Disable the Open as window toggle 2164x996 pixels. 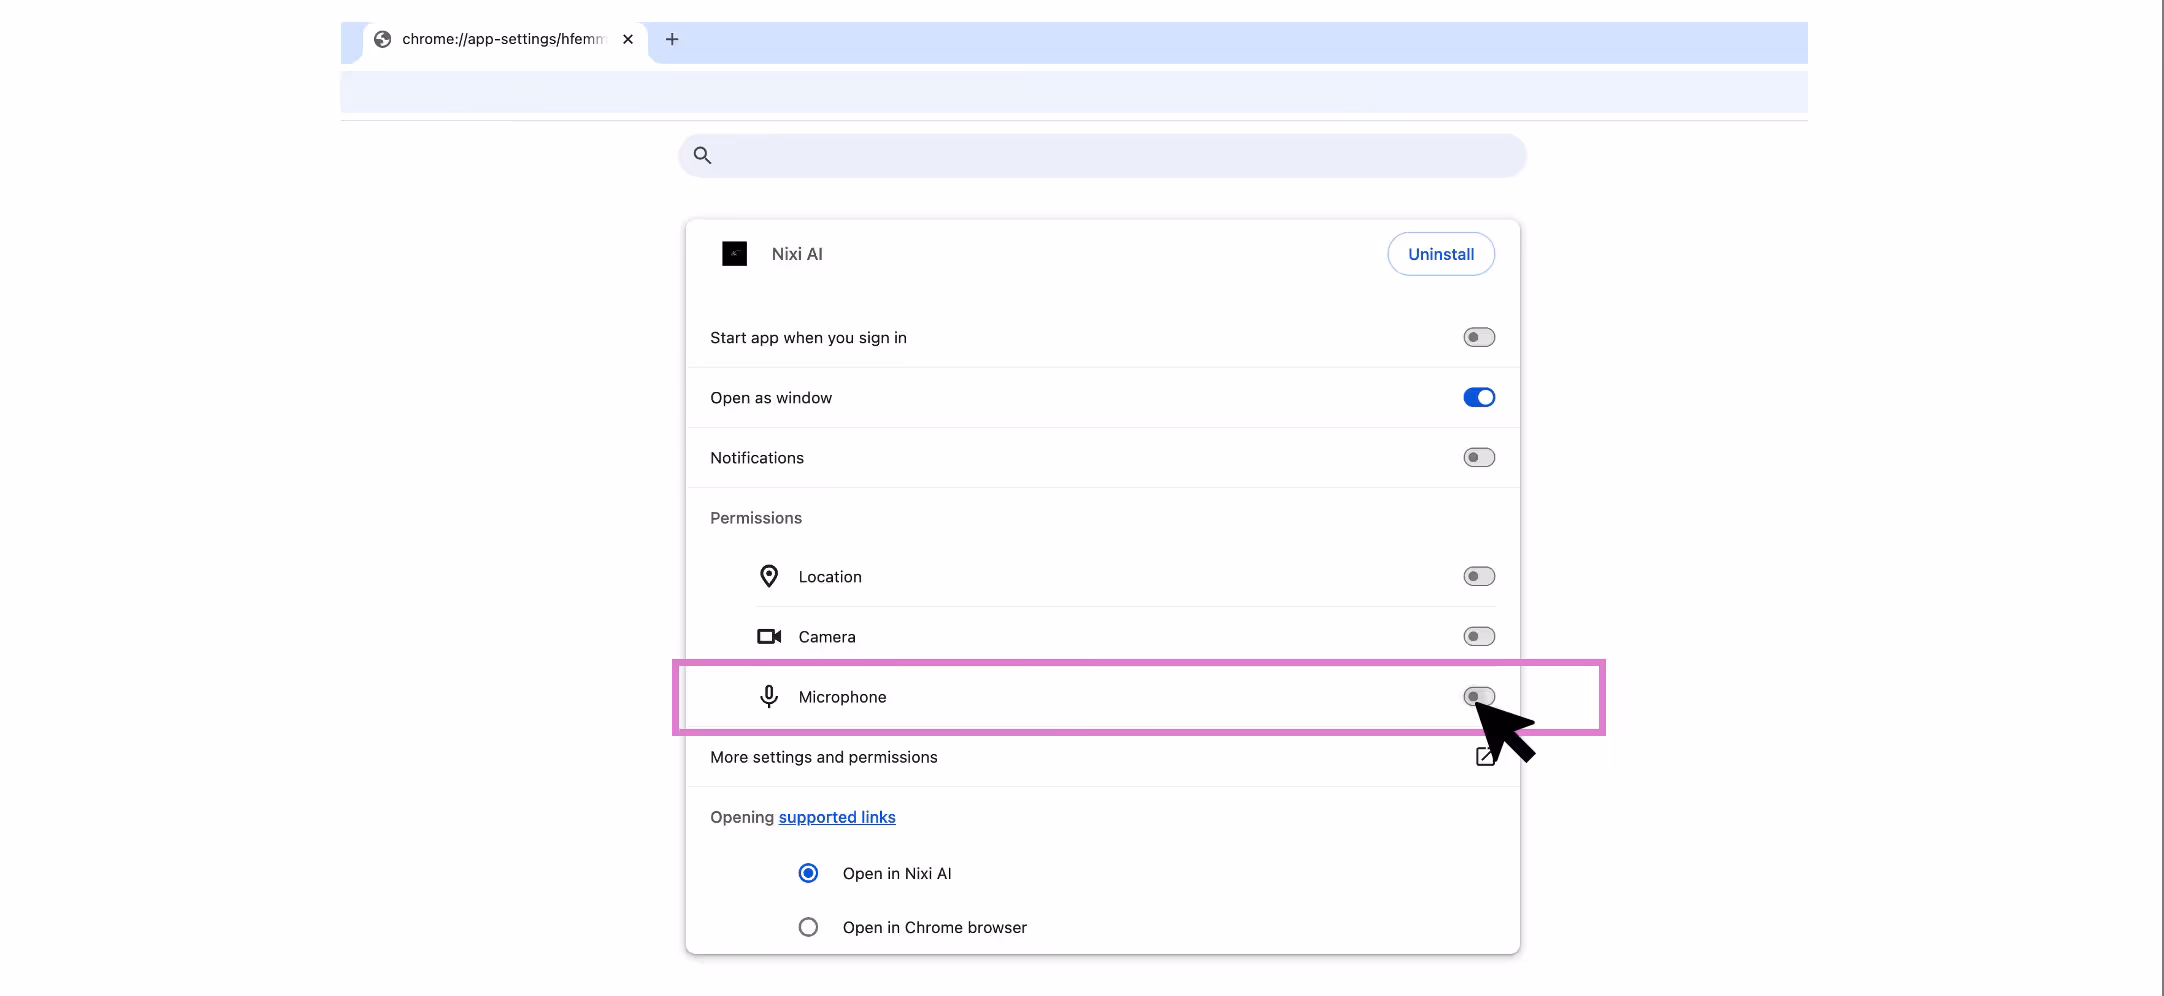1478,397
